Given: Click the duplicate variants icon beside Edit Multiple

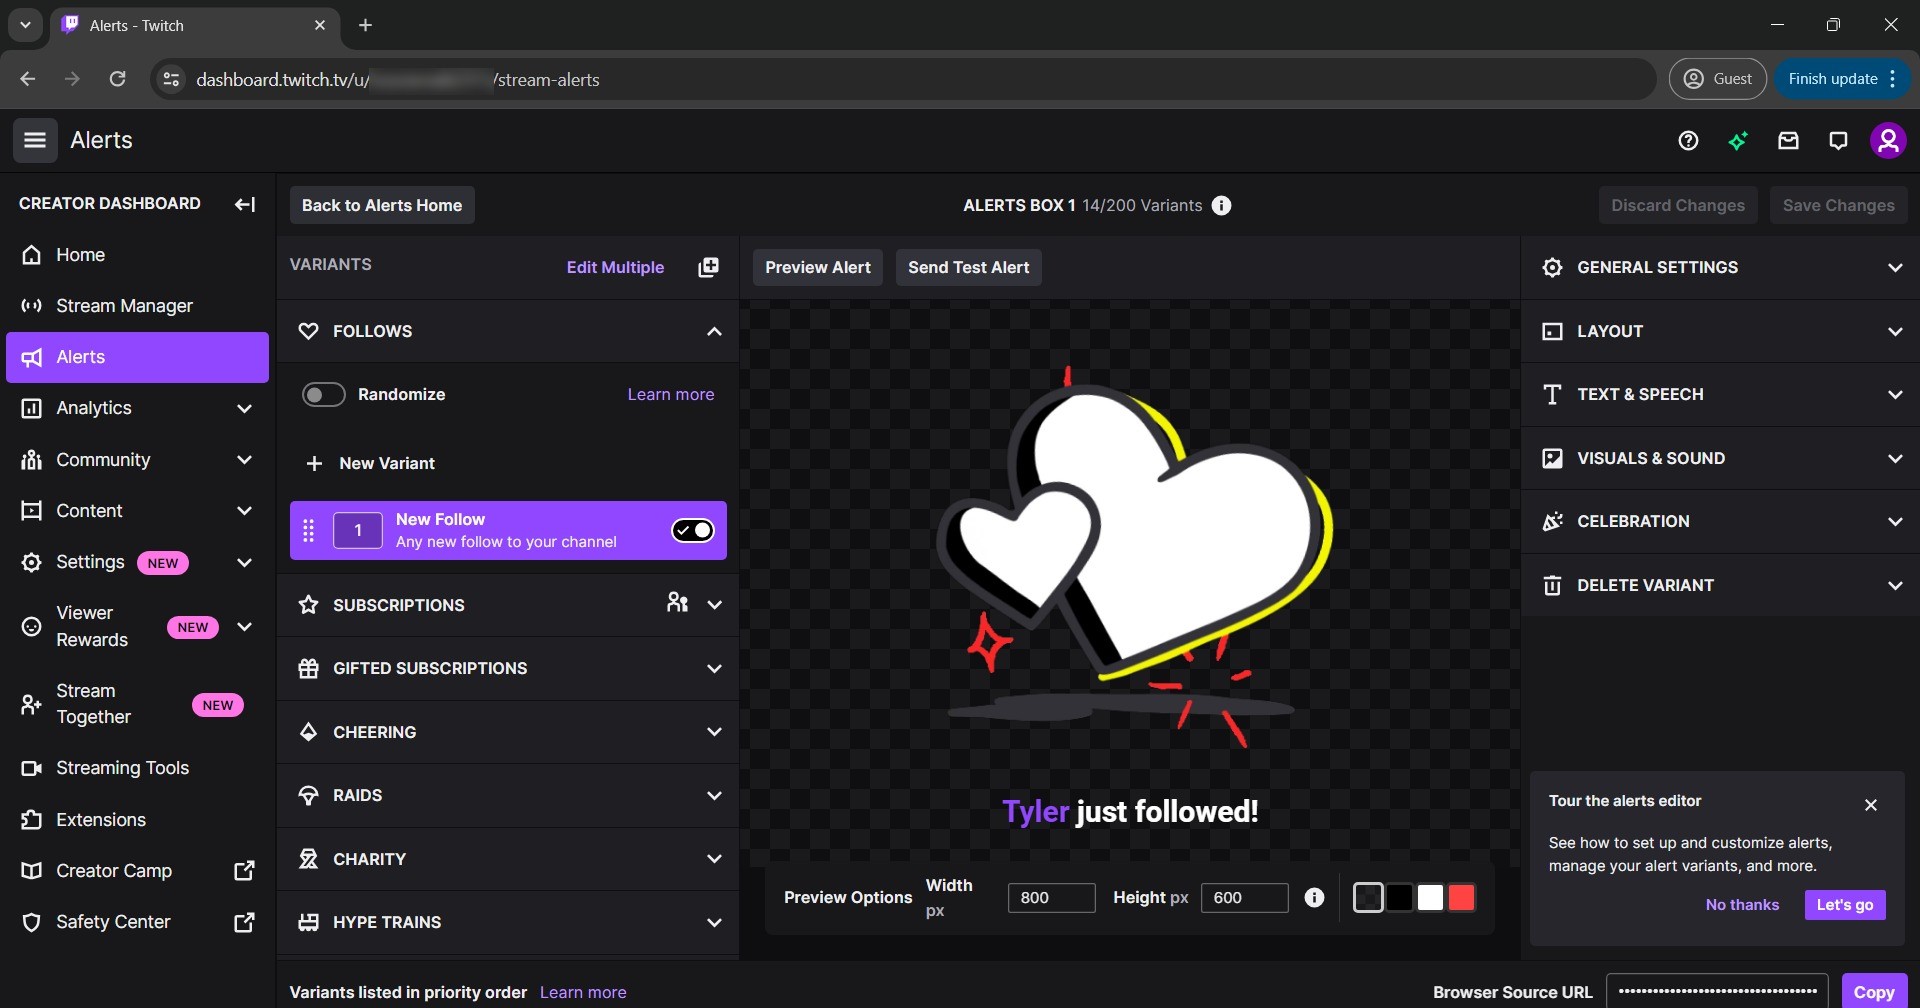Looking at the screenshot, I should tap(708, 267).
